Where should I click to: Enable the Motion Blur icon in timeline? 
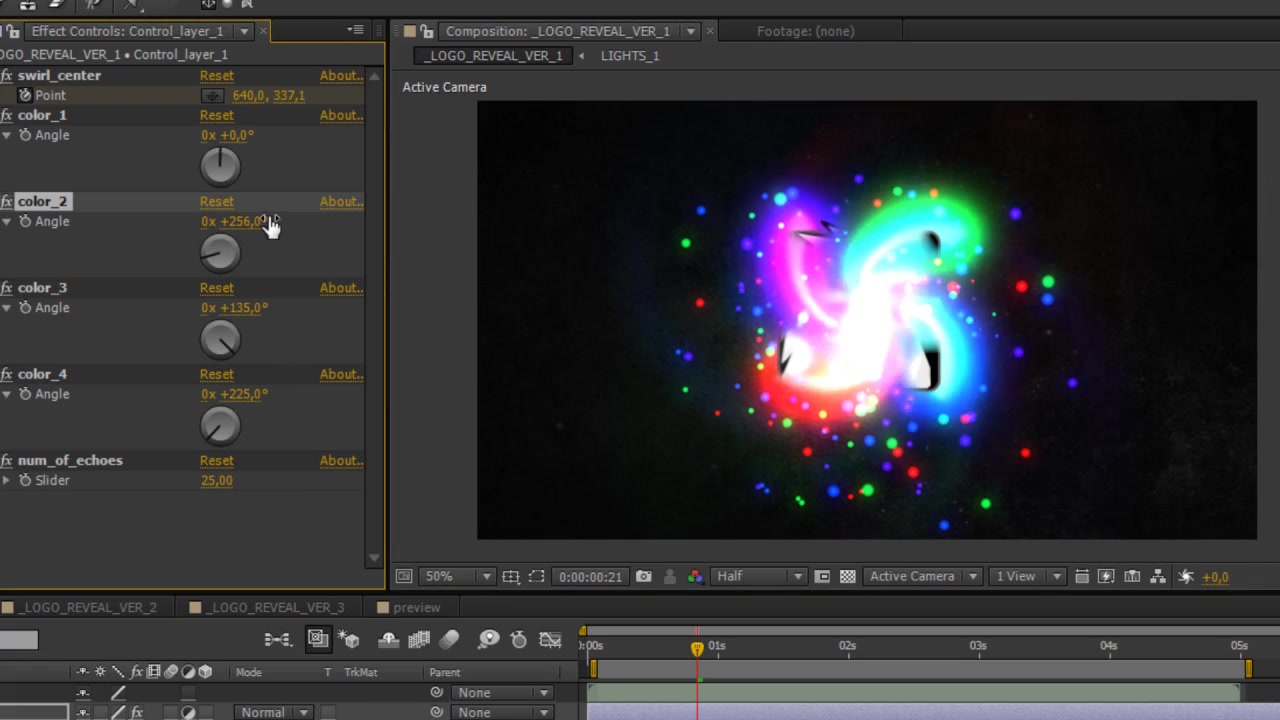(x=449, y=640)
